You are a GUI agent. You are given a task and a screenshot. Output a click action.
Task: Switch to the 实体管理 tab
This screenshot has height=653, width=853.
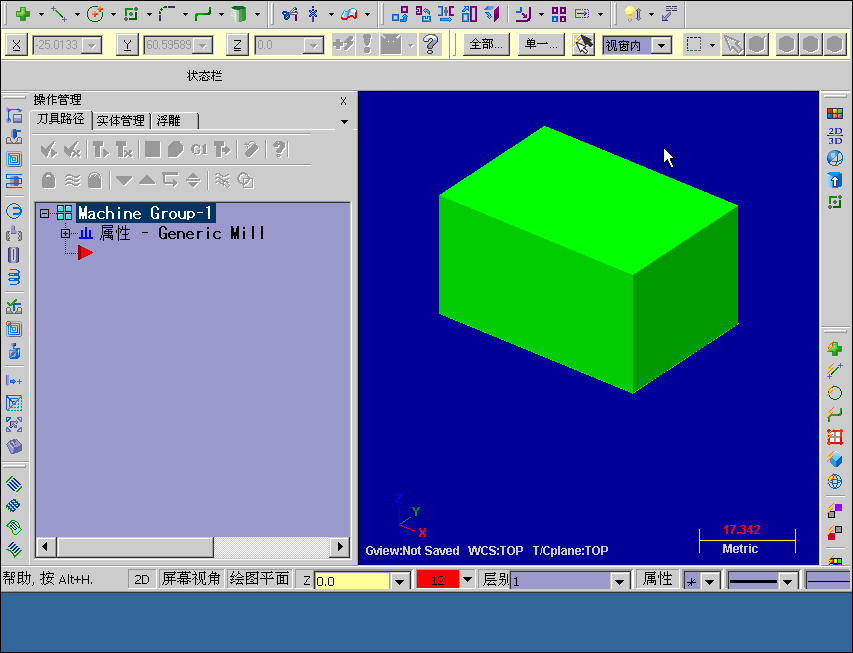tap(120, 120)
